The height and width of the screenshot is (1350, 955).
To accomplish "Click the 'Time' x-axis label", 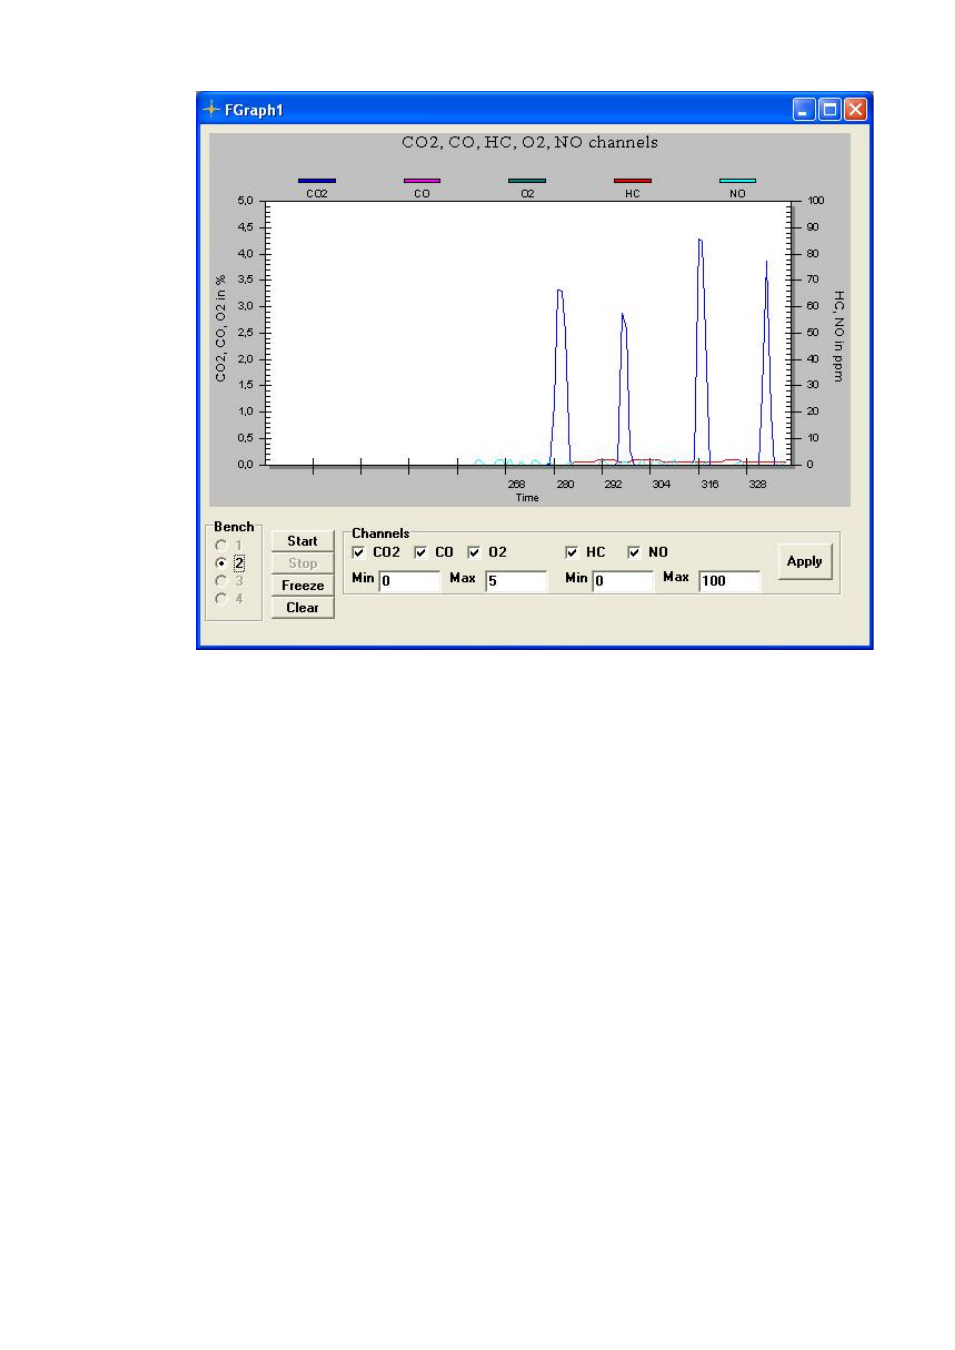I will (527, 497).
